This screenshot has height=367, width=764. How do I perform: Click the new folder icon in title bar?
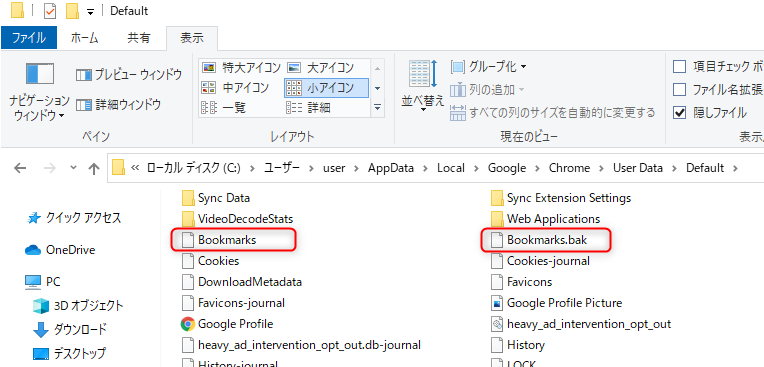point(73,11)
